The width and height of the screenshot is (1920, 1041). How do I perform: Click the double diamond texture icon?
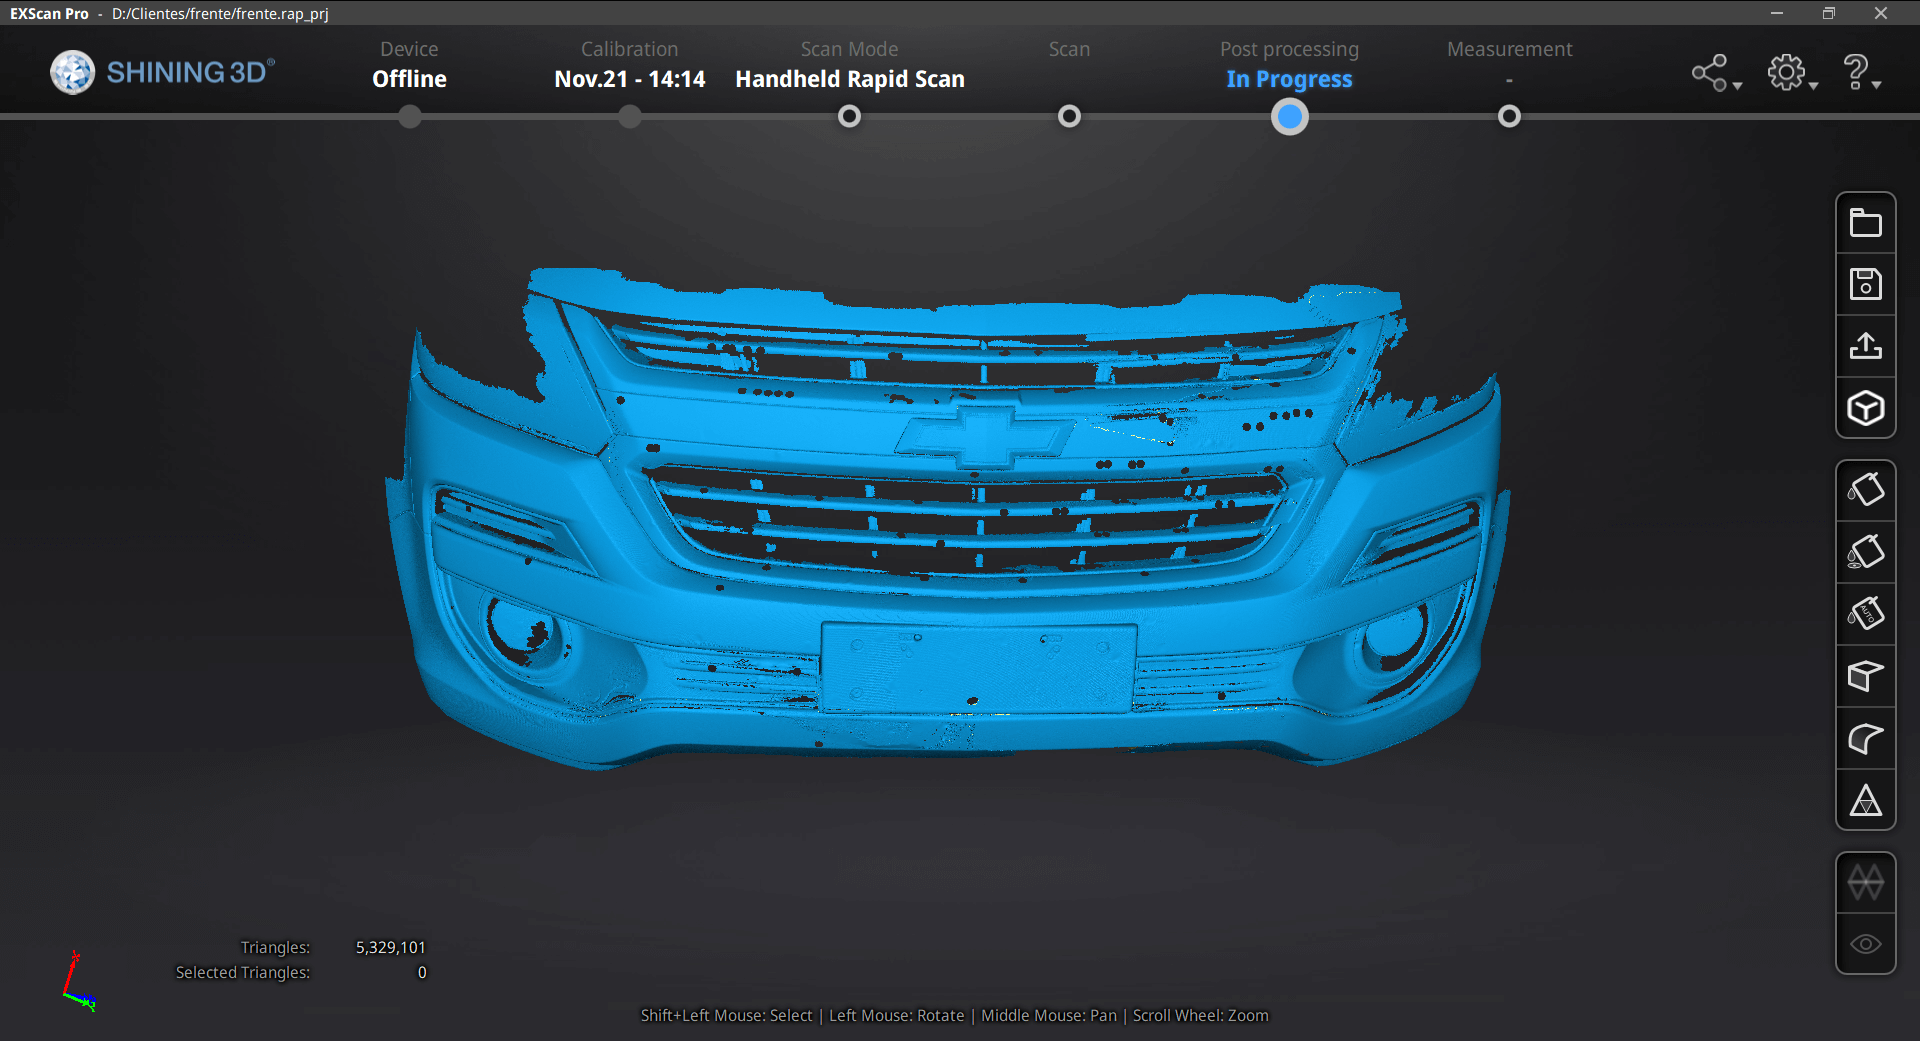(1865, 883)
